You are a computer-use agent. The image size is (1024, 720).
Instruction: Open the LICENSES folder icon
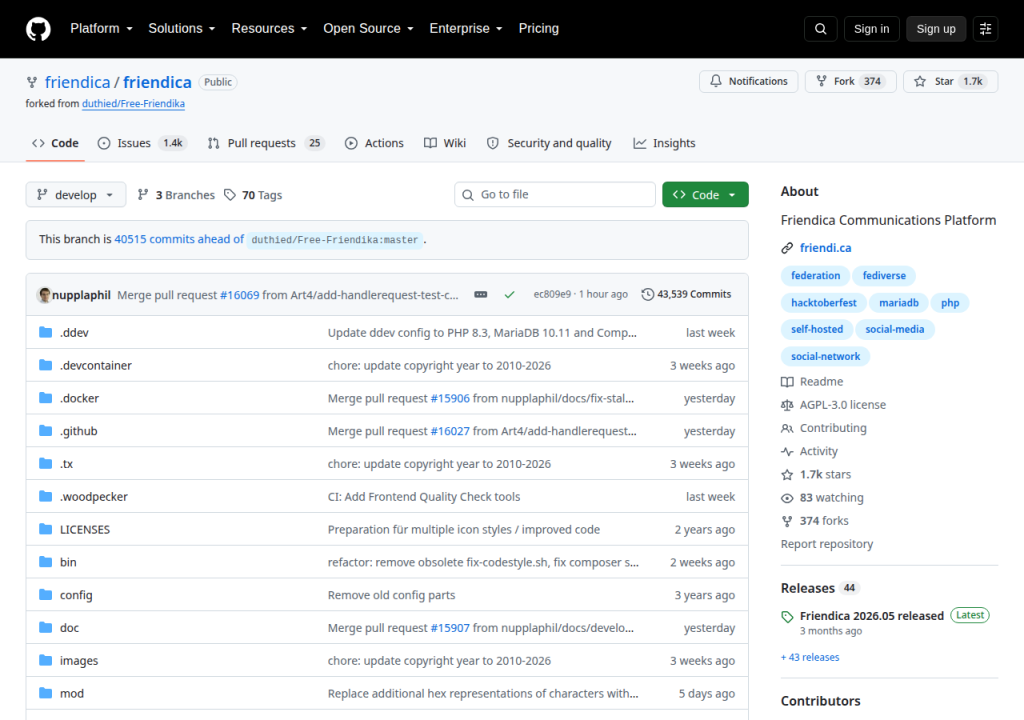tap(45, 529)
